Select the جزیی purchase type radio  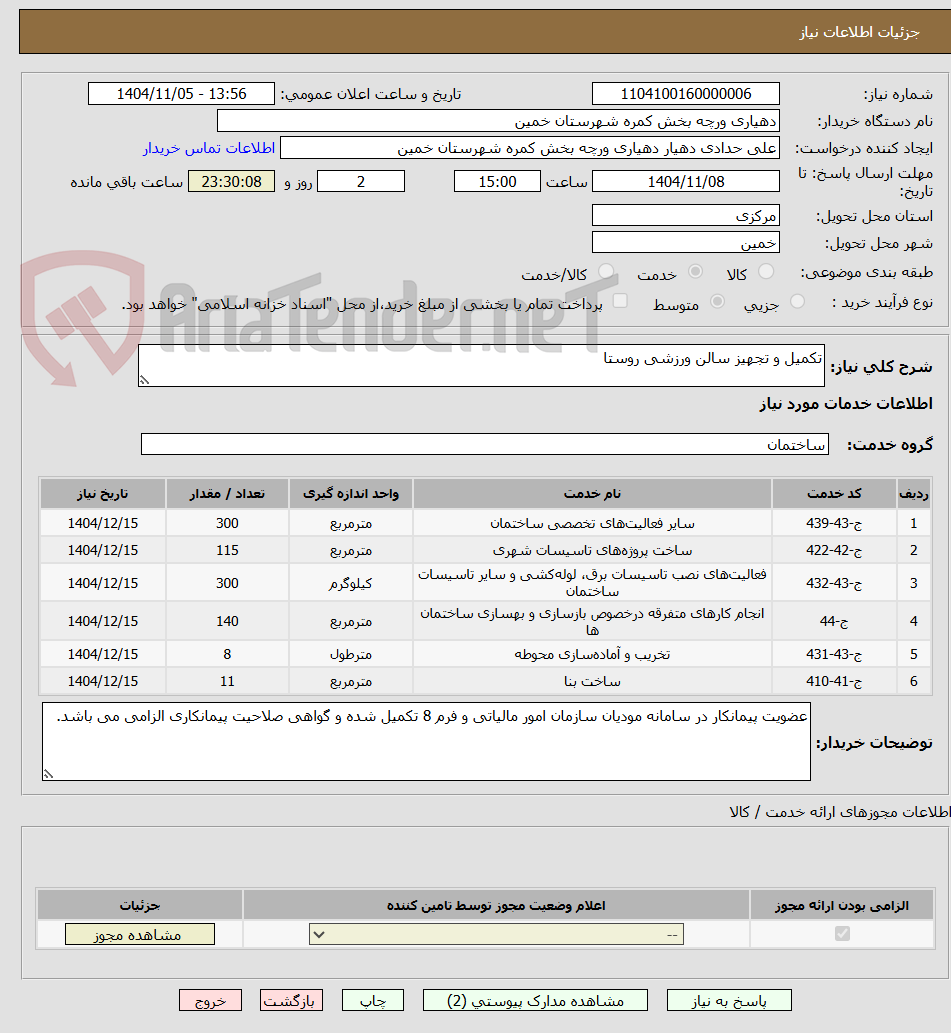point(797,302)
